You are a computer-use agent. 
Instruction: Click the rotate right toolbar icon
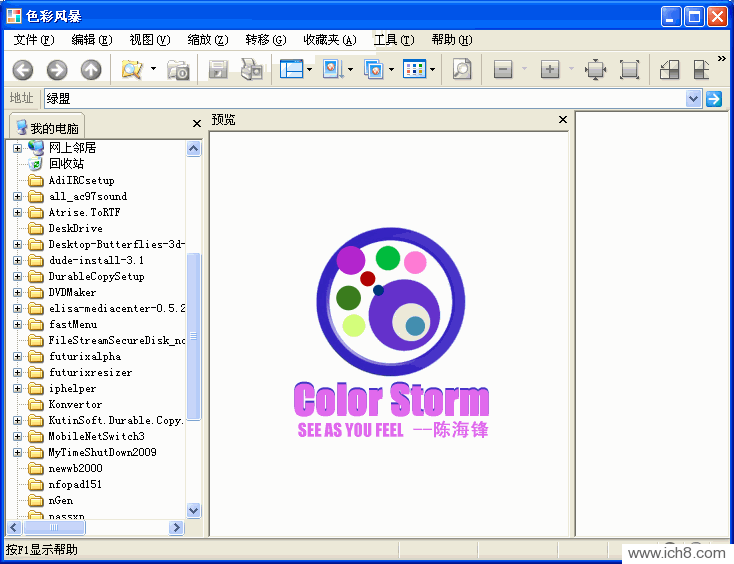[x=701, y=70]
